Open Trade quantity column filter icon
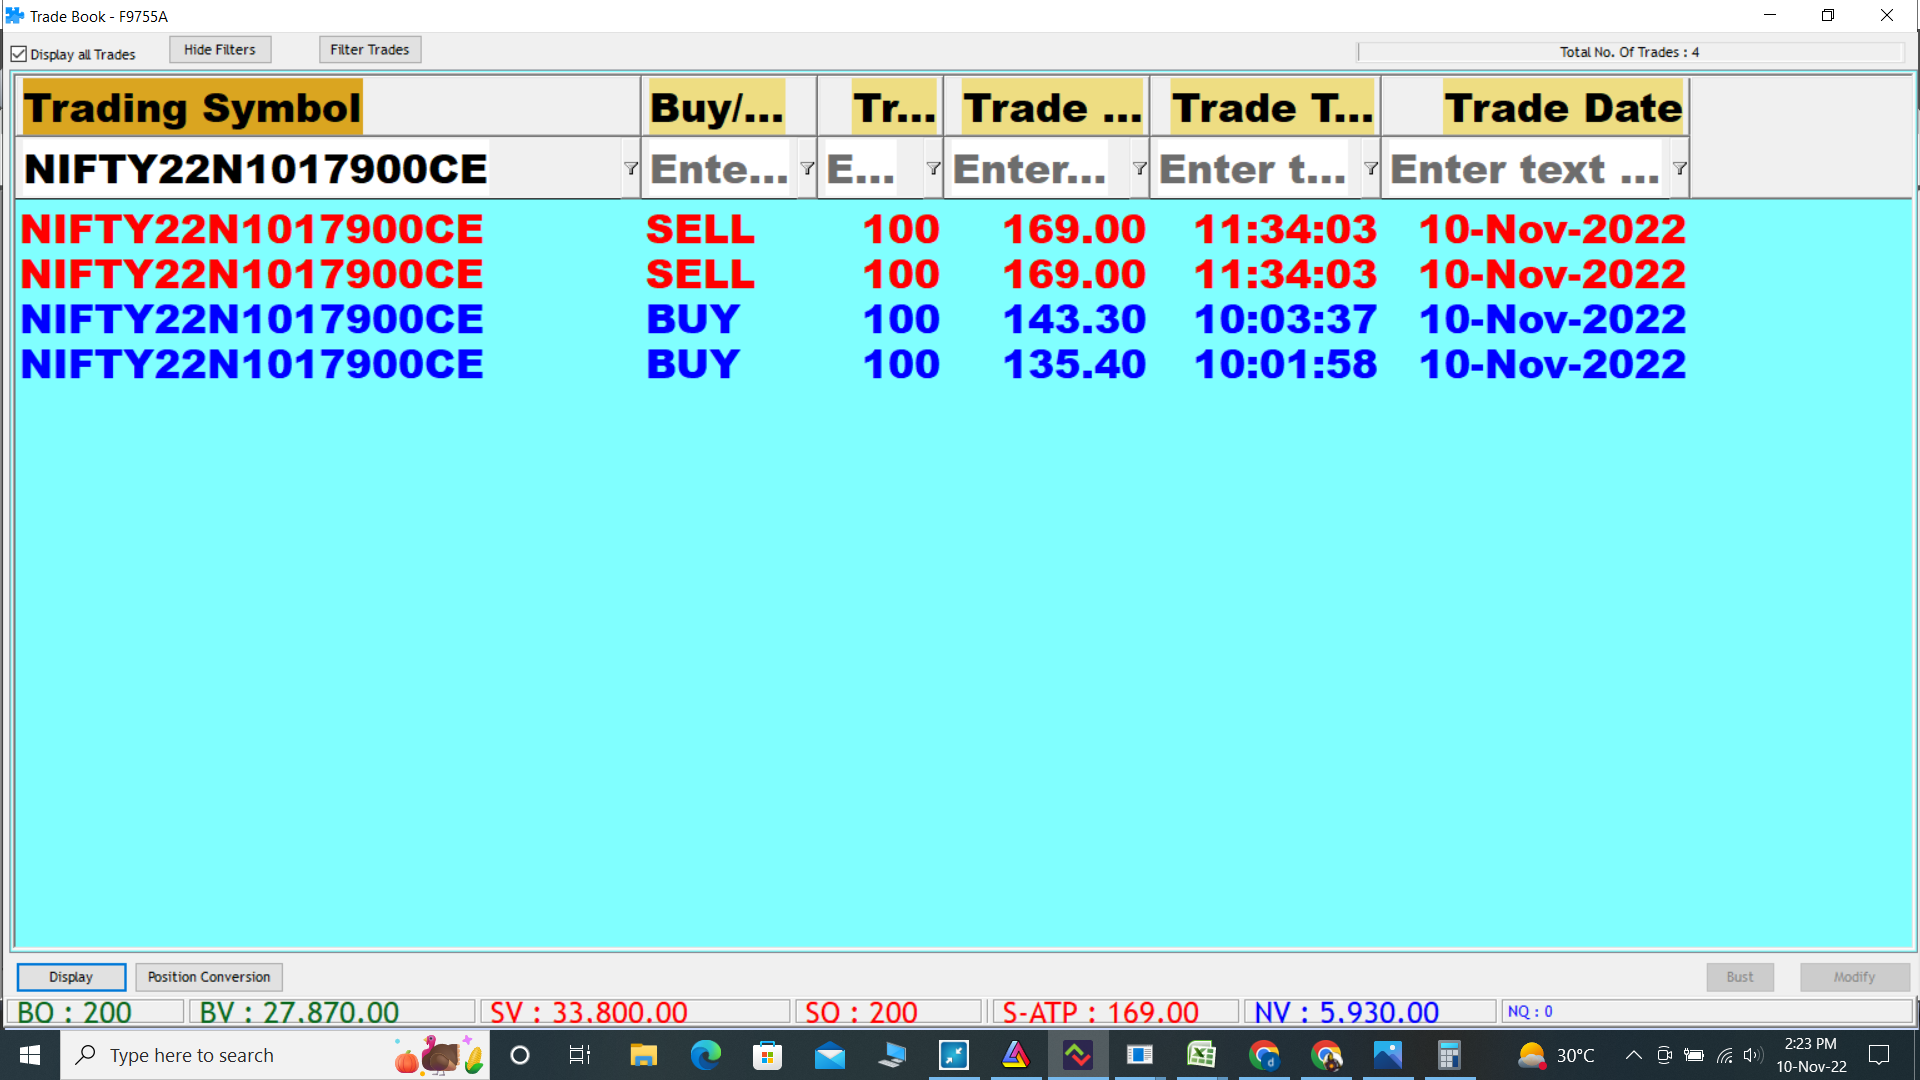1920x1080 pixels. point(933,168)
